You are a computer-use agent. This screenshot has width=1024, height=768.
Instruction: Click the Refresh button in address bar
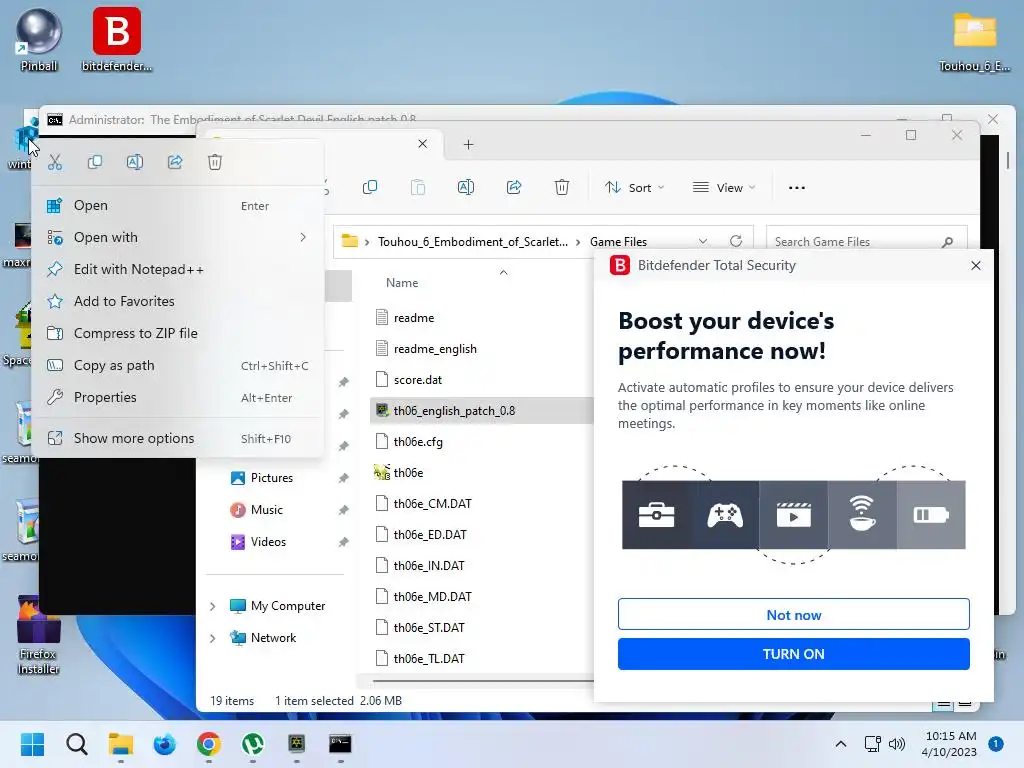point(736,242)
